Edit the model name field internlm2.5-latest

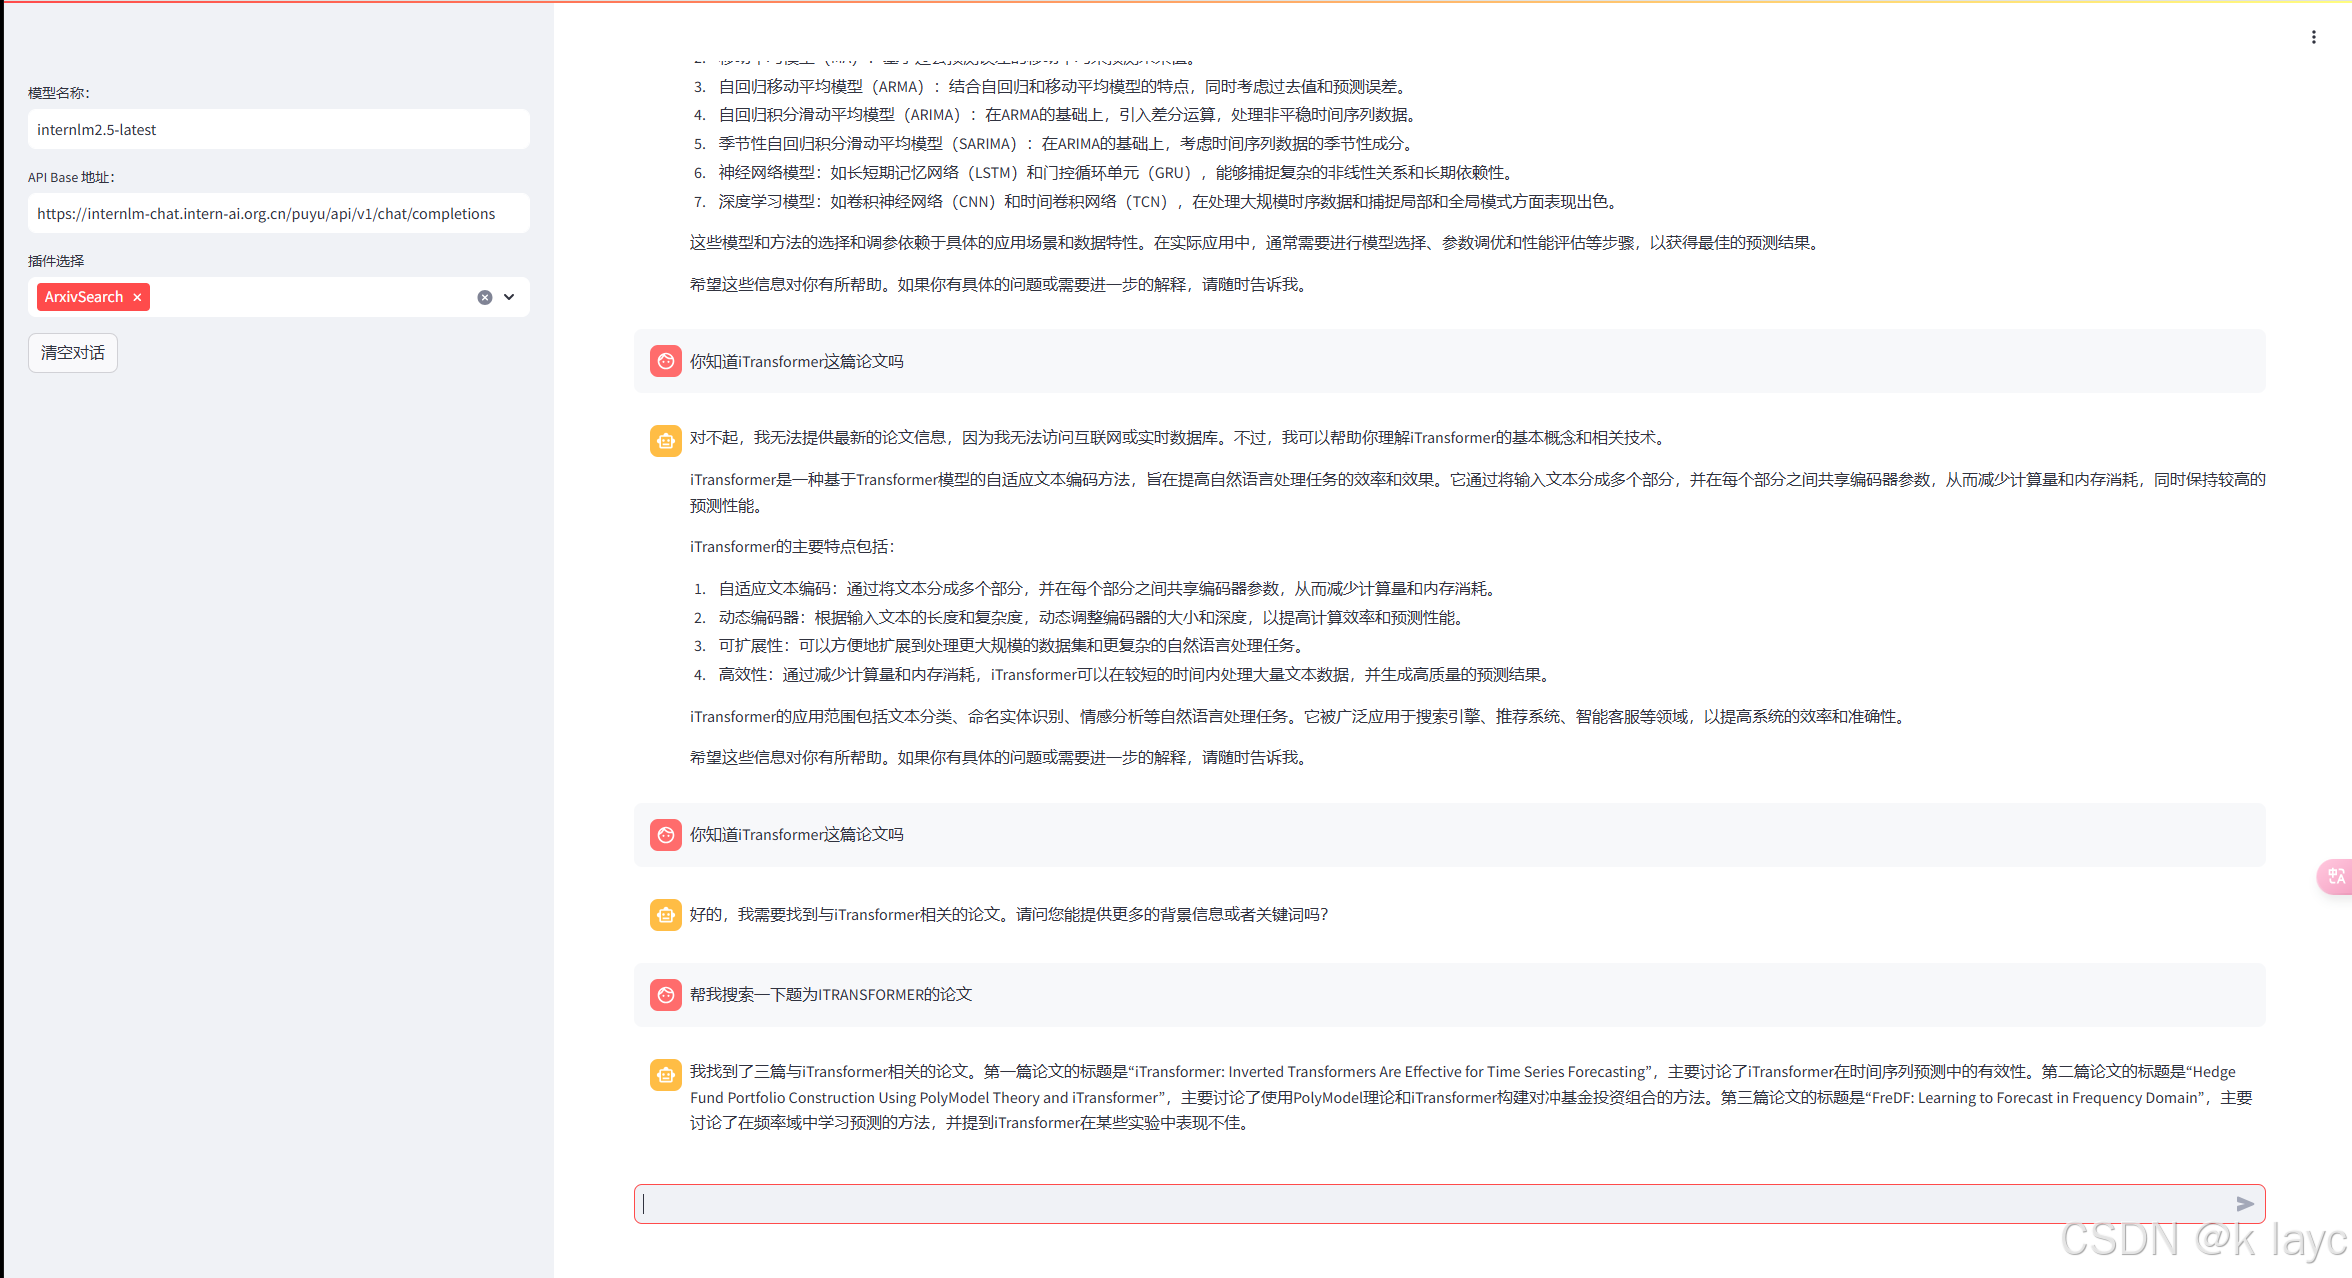[x=278, y=130]
